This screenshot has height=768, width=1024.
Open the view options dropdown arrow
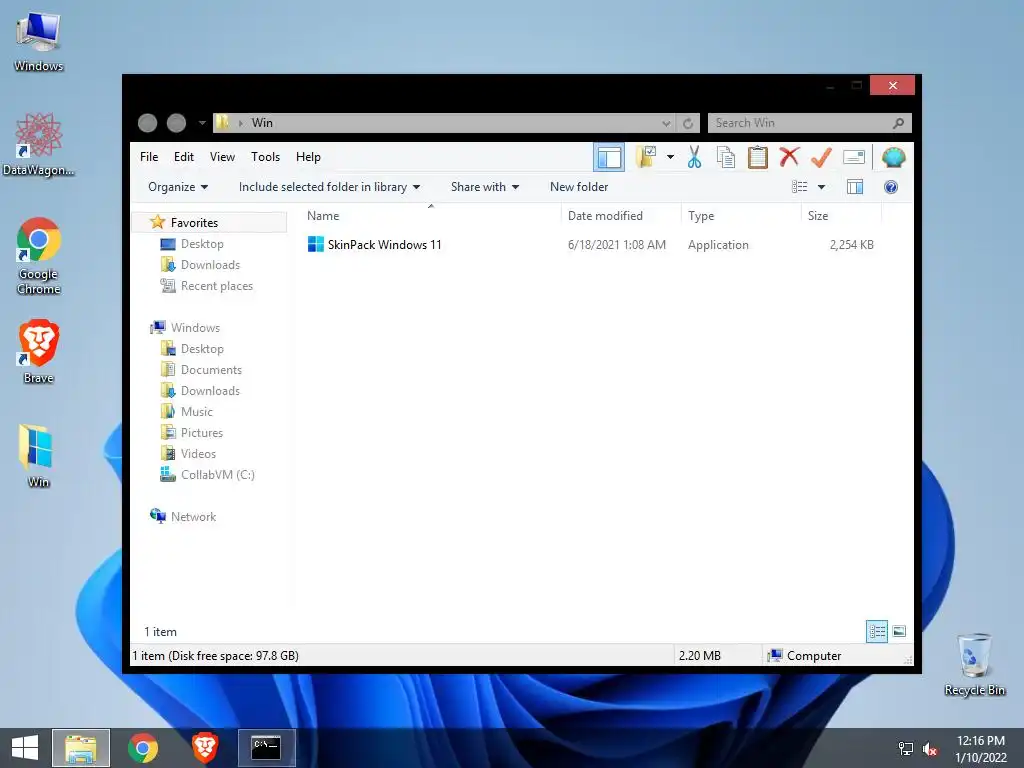tap(822, 187)
